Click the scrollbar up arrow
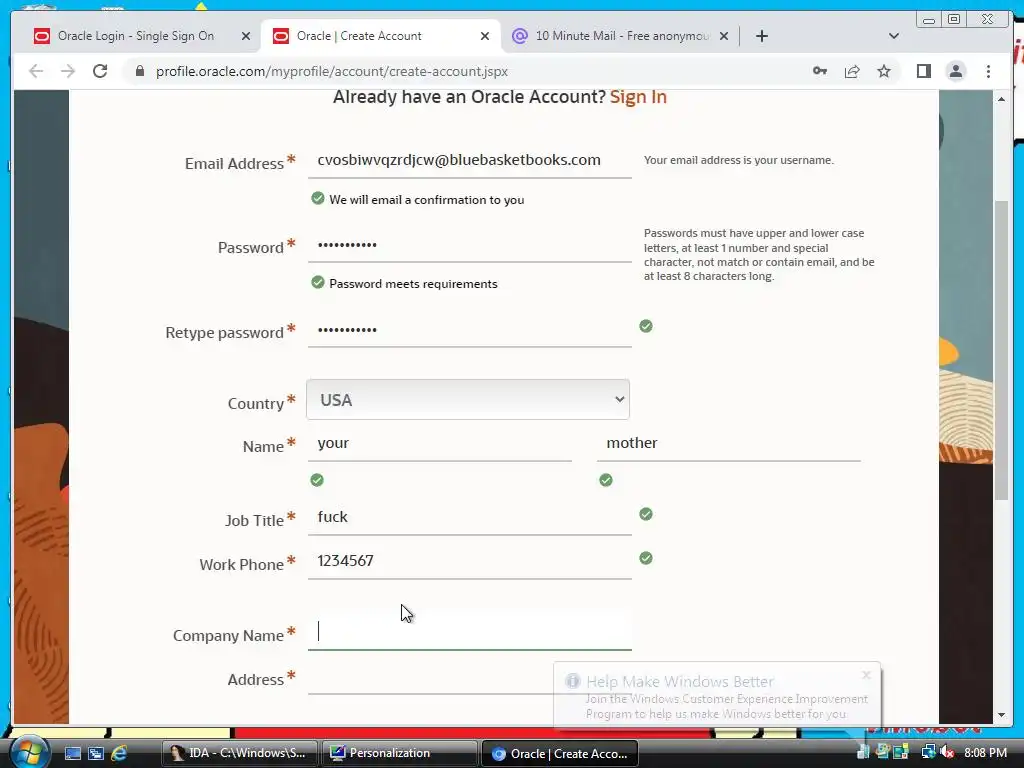 point(1001,99)
